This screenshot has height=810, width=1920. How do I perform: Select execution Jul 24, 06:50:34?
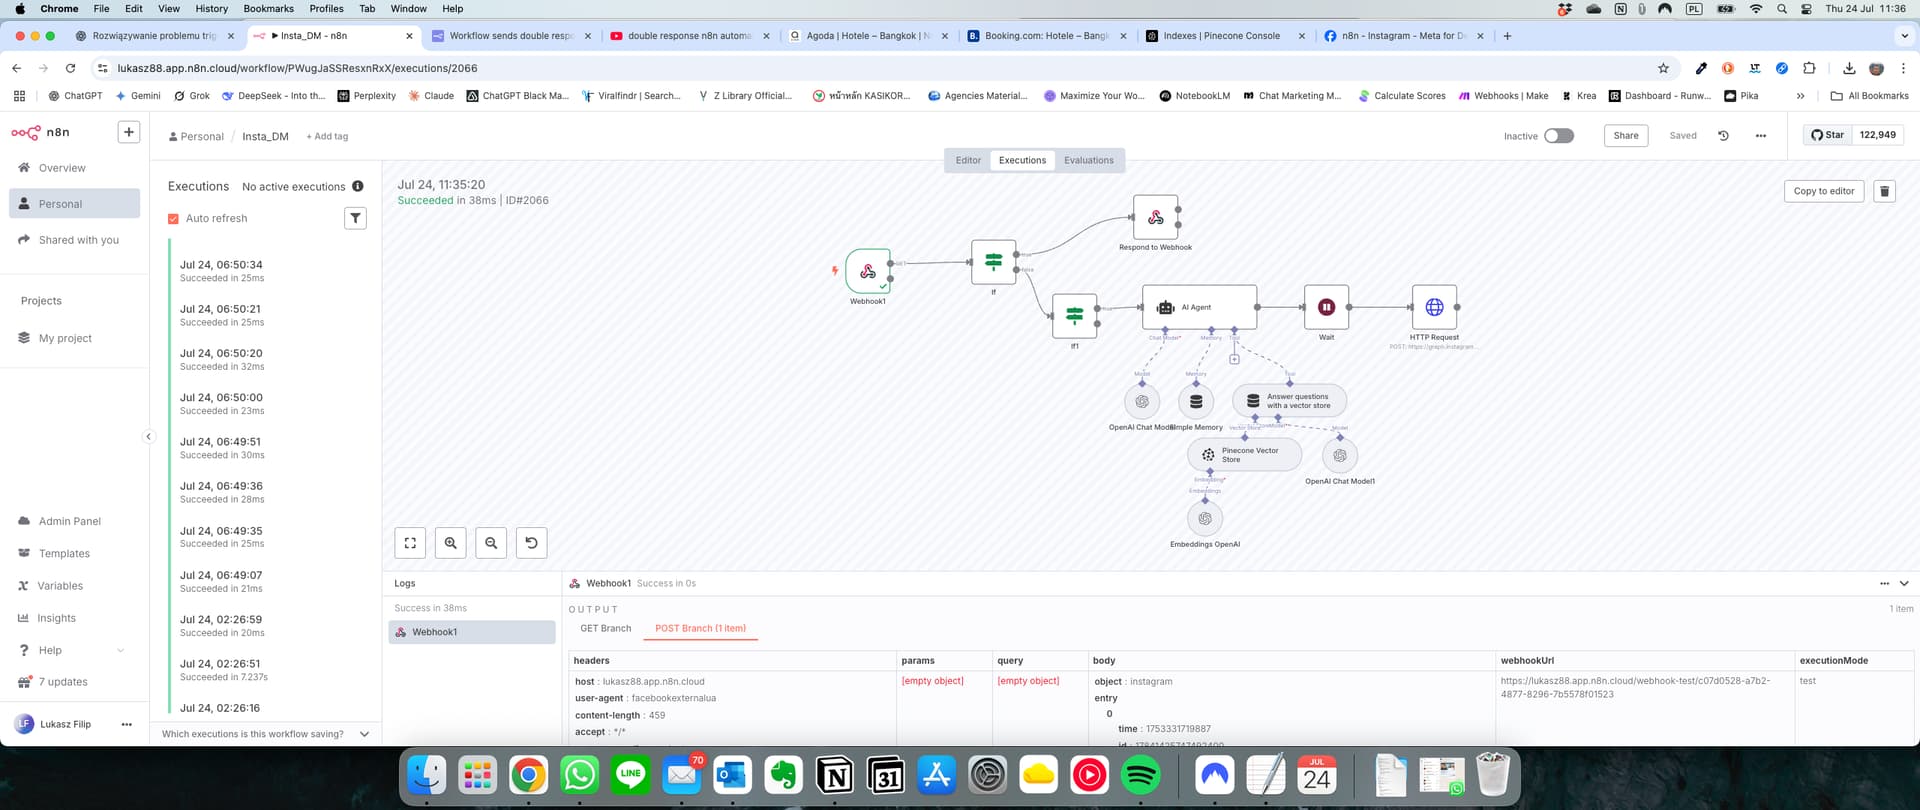pyautogui.click(x=270, y=271)
